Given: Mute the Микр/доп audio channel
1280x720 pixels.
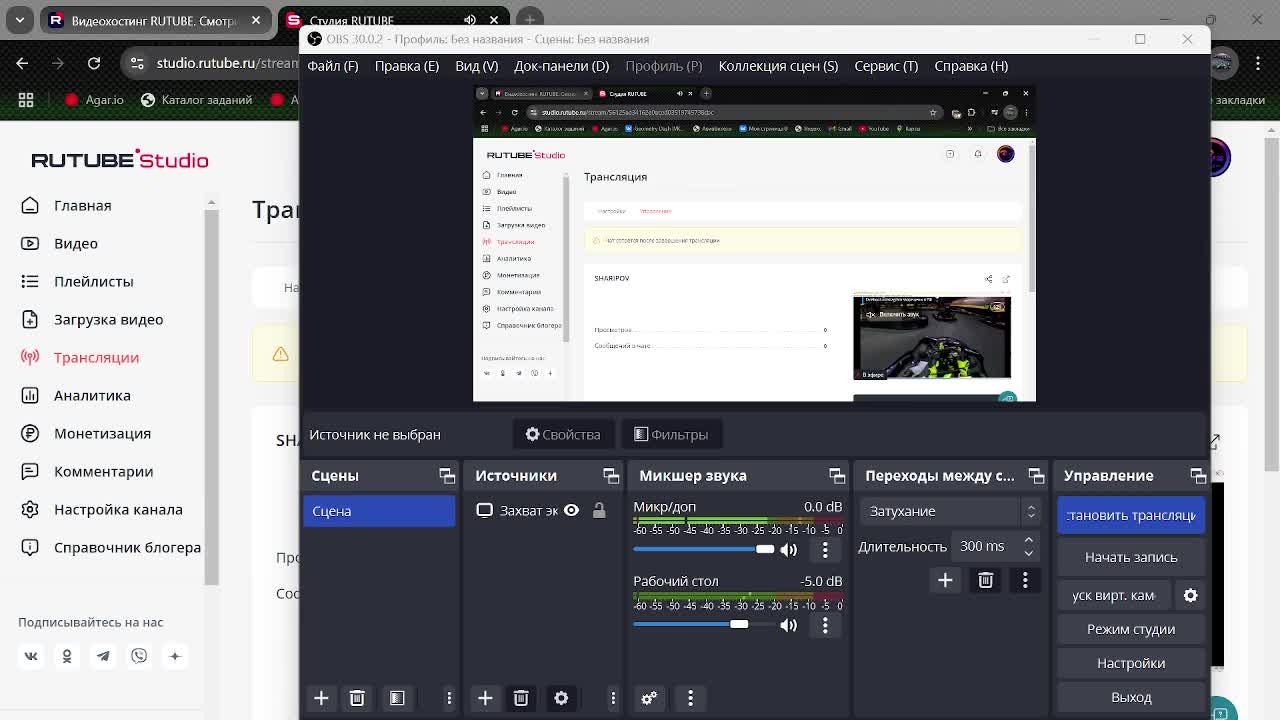Looking at the screenshot, I should [789, 549].
